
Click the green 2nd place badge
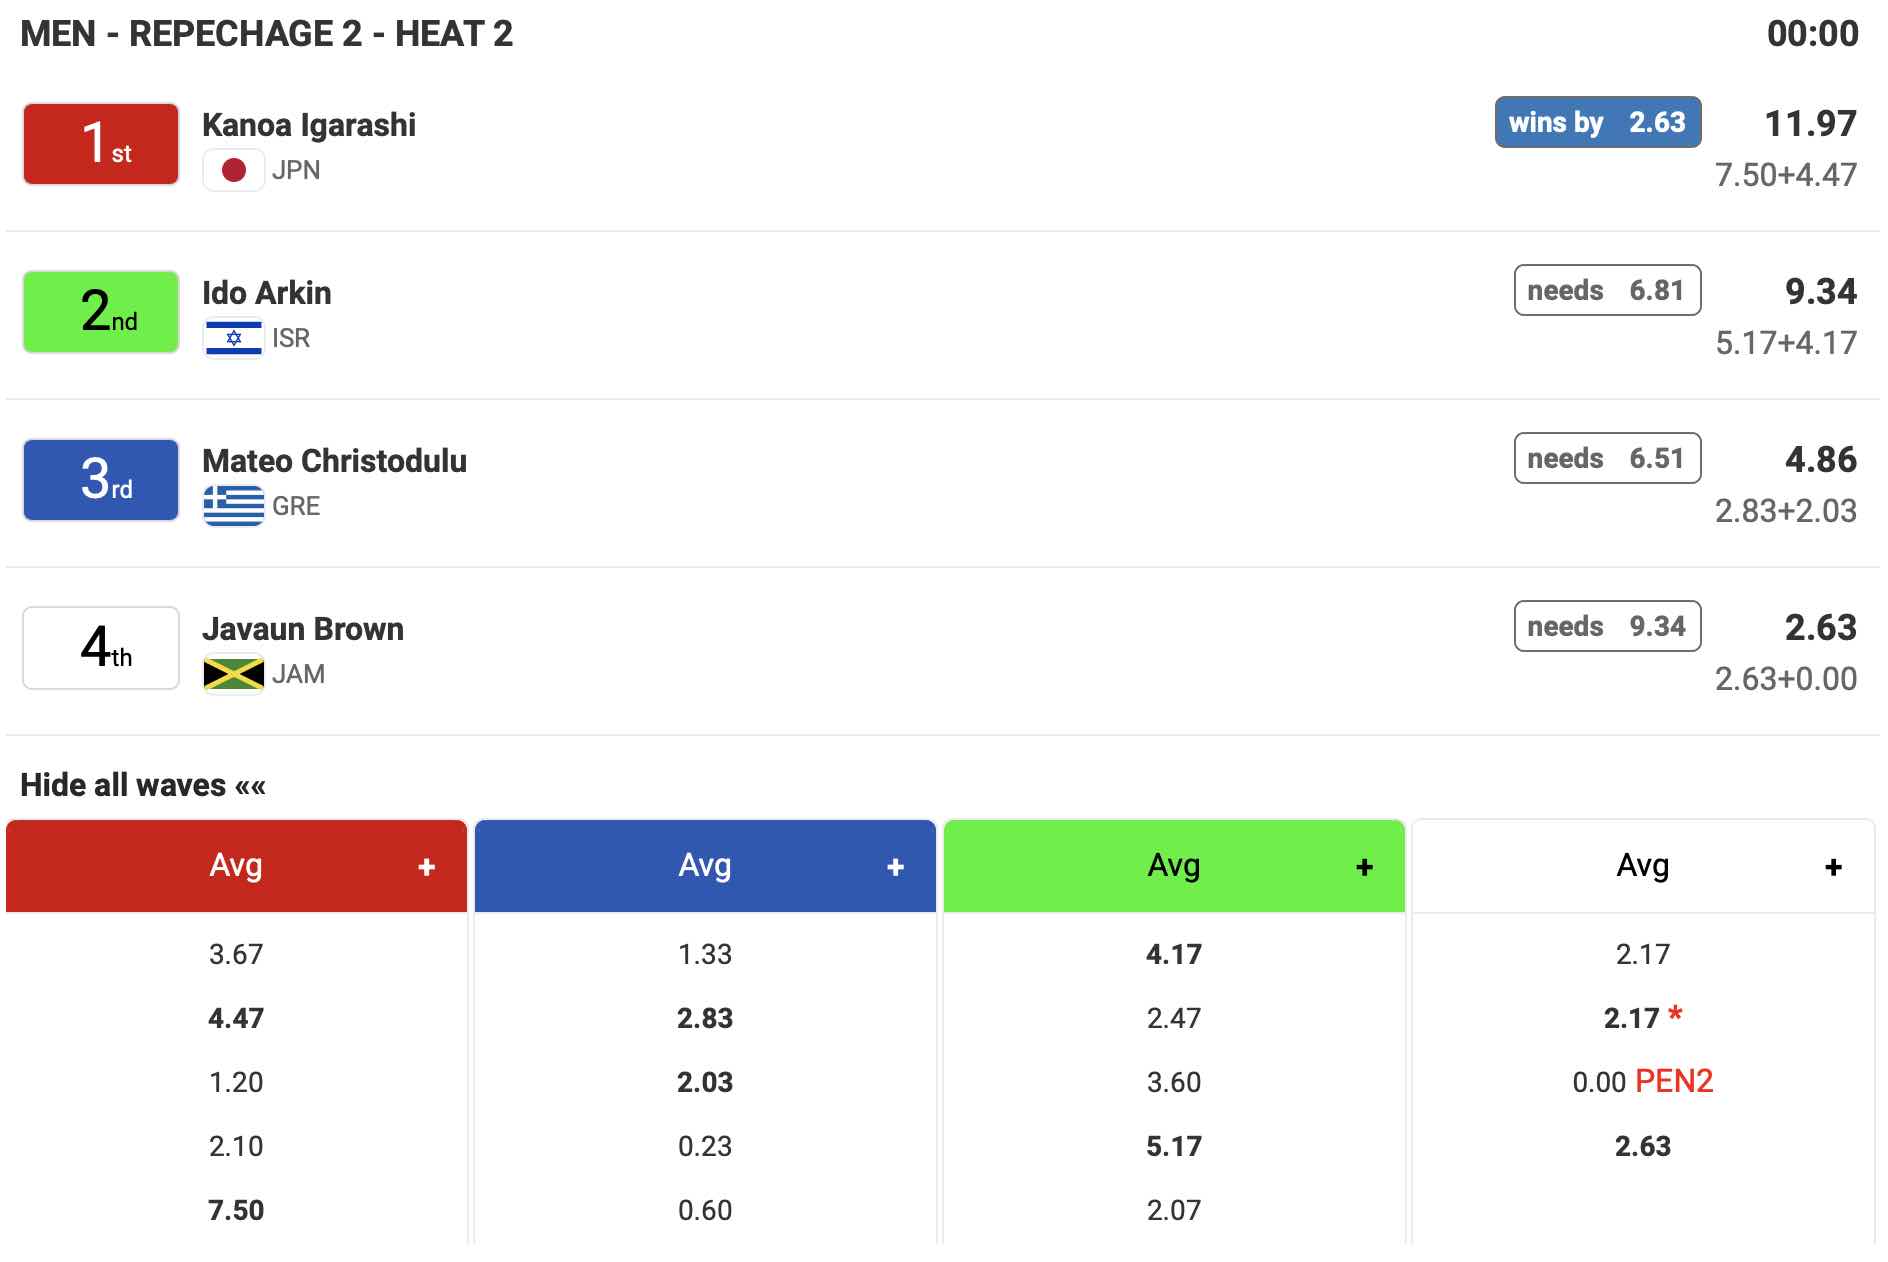click(x=101, y=312)
